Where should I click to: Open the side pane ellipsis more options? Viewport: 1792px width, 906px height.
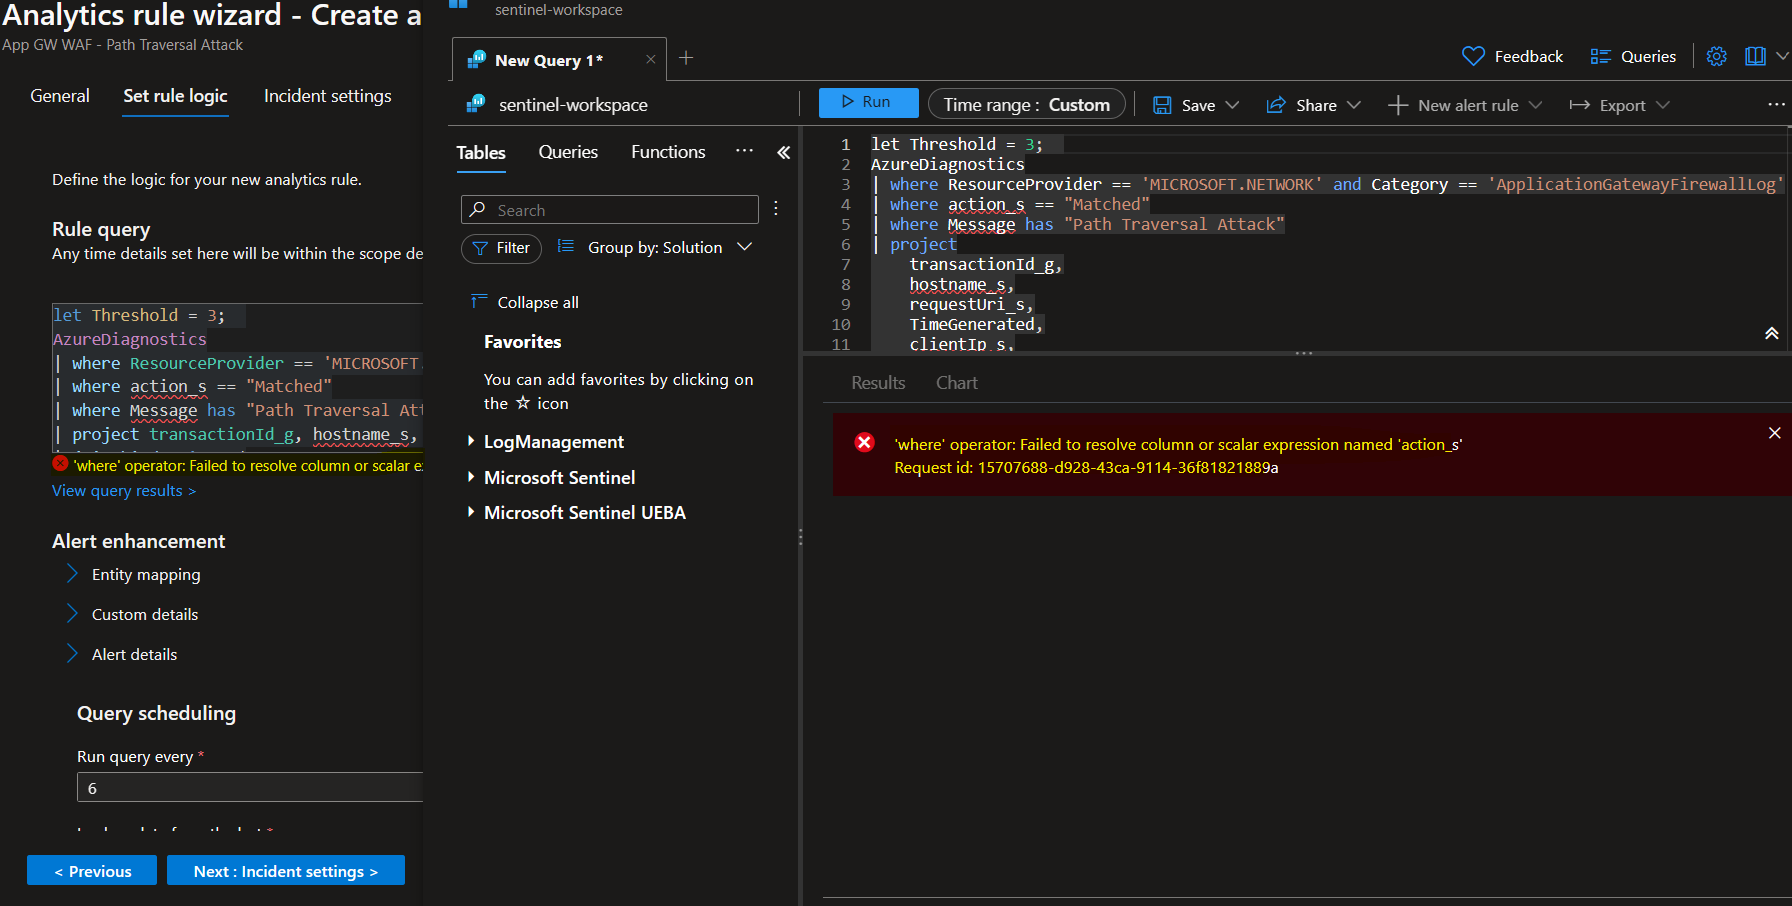tap(744, 151)
